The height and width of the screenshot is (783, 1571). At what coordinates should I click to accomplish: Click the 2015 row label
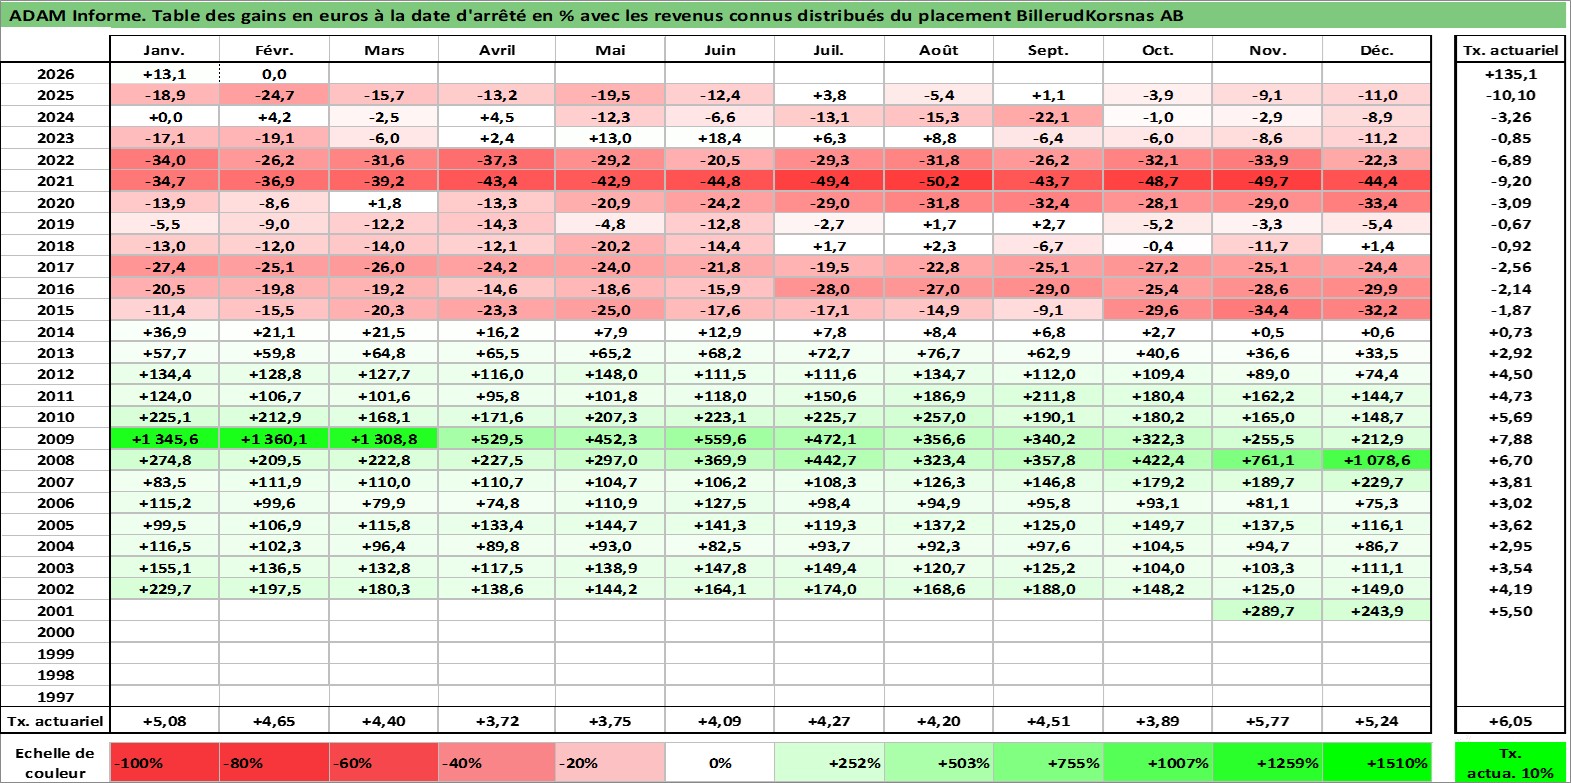55,310
